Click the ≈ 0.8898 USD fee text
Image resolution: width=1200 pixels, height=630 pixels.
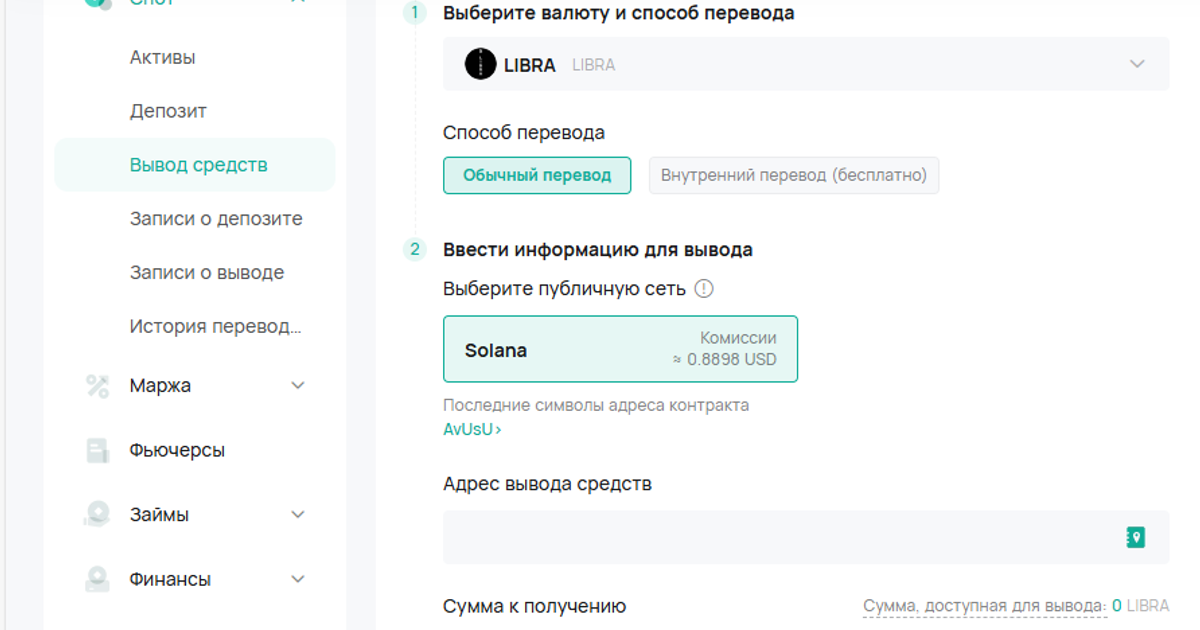725,360
